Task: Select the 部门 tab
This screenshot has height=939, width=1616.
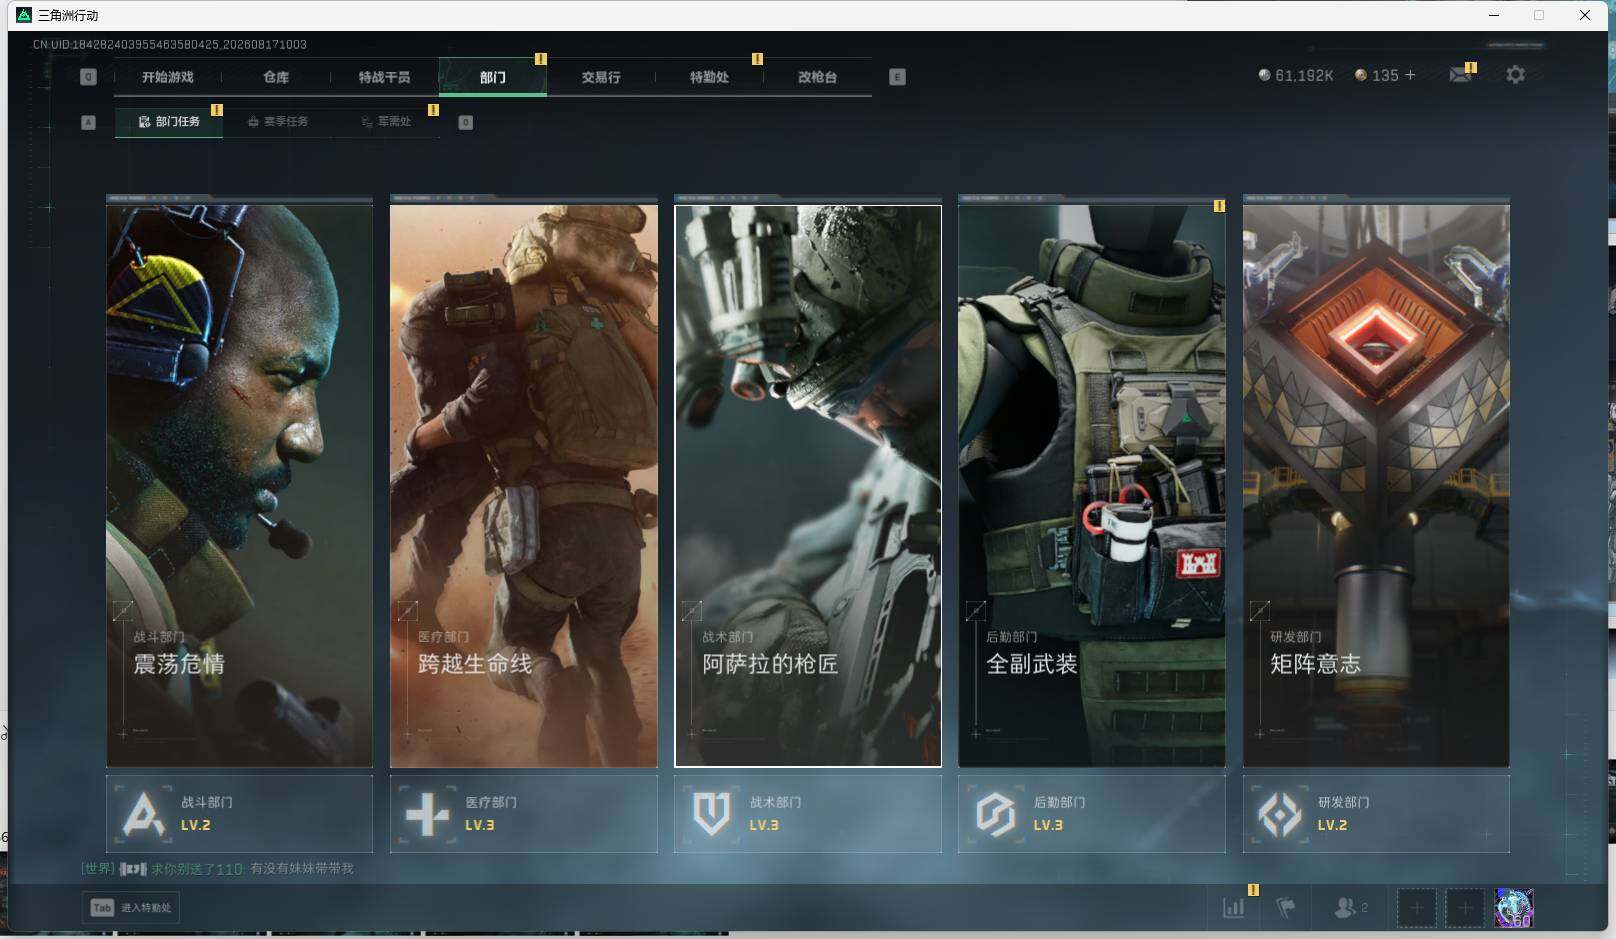Action: coord(493,77)
